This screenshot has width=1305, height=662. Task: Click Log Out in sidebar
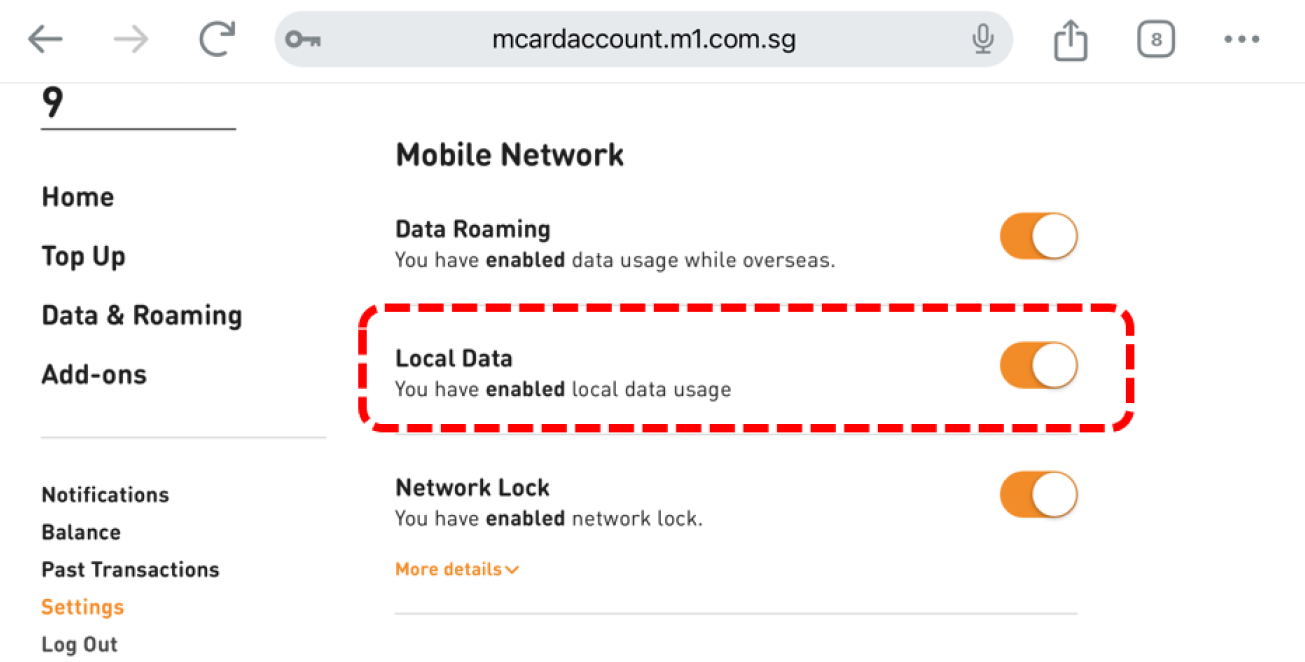[x=79, y=644]
